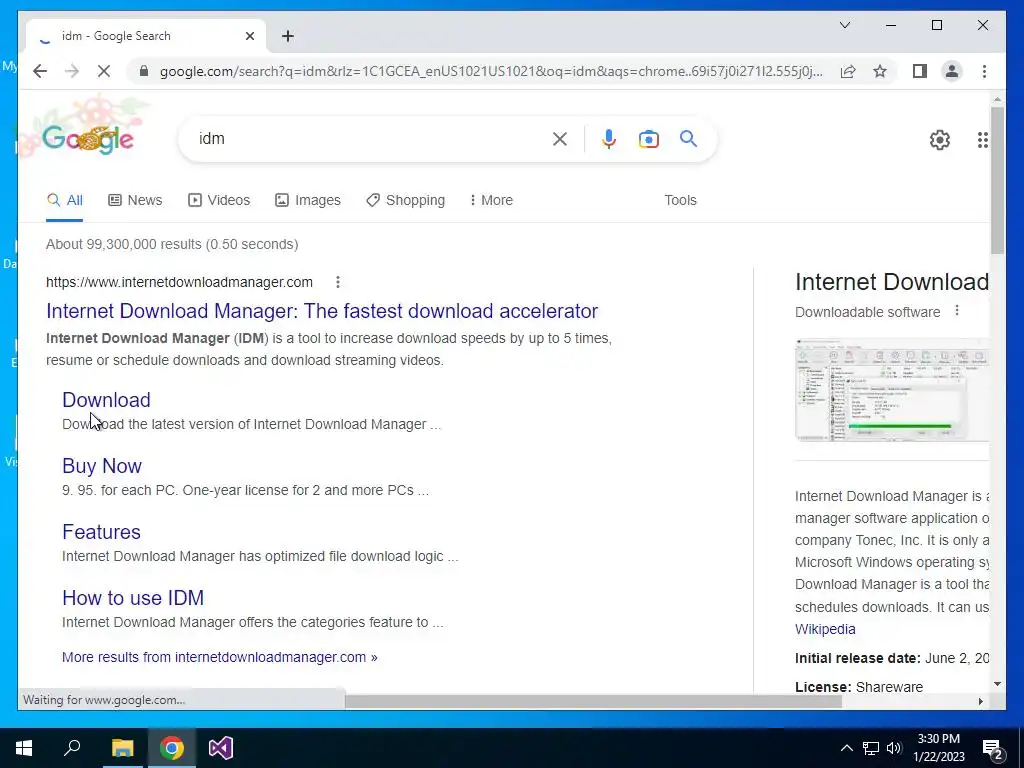
Task: Open Google quick settings gear
Action: click(x=940, y=140)
